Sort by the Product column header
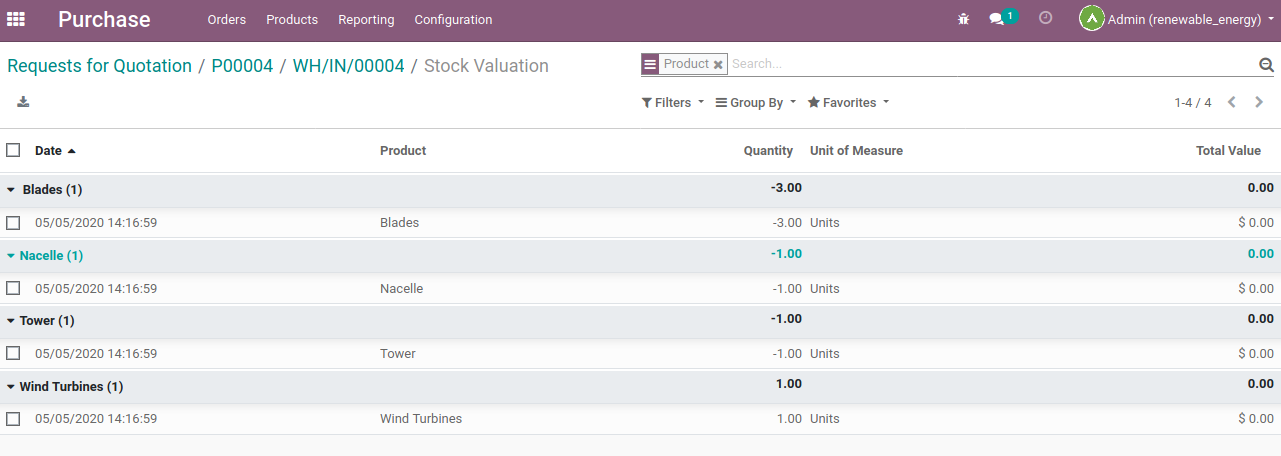Screen dimensions: 1281x456 (403, 151)
